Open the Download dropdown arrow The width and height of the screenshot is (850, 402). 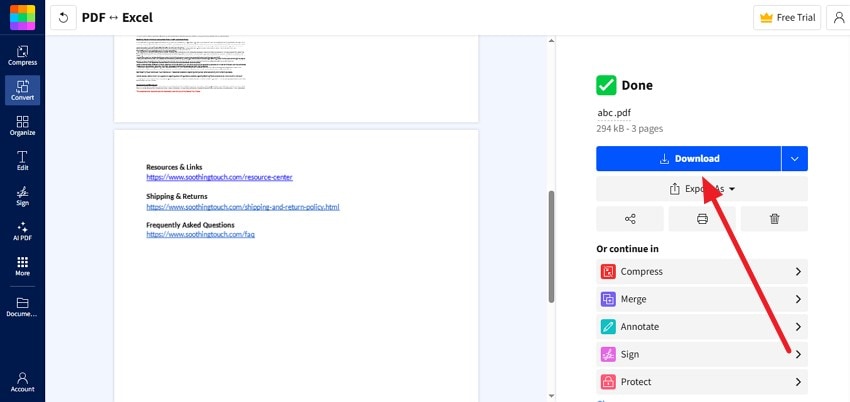[x=795, y=159]
